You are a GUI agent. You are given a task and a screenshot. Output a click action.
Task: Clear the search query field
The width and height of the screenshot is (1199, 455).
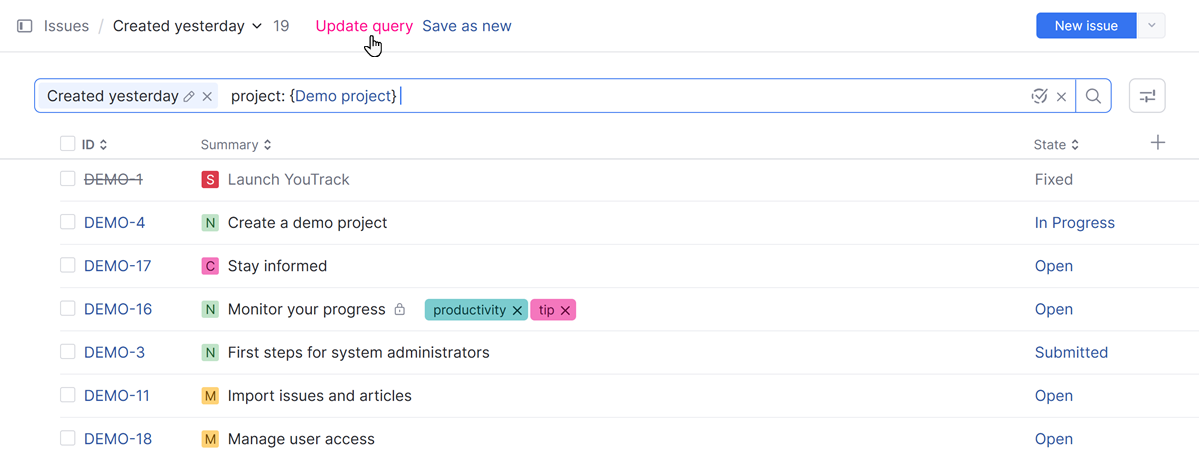[1061, 96]
